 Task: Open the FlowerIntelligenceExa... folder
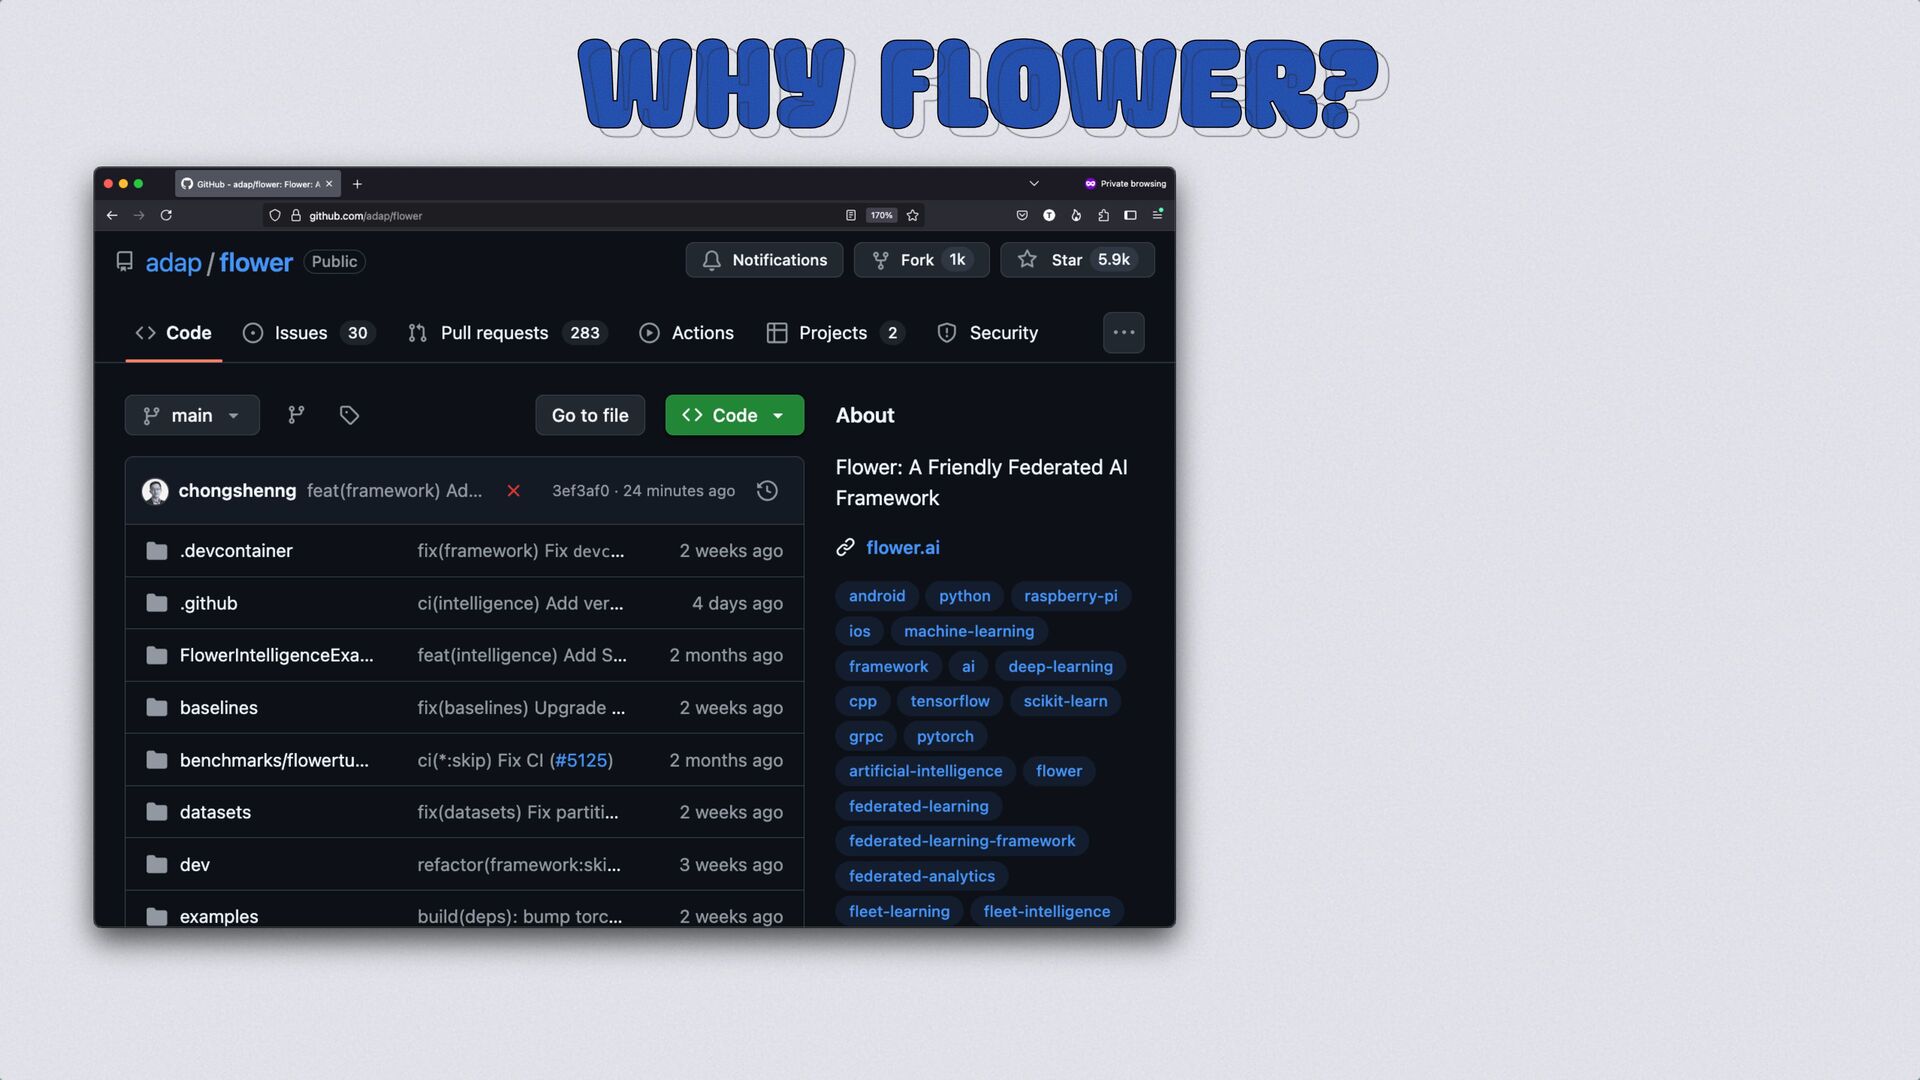tap(276, 655)
